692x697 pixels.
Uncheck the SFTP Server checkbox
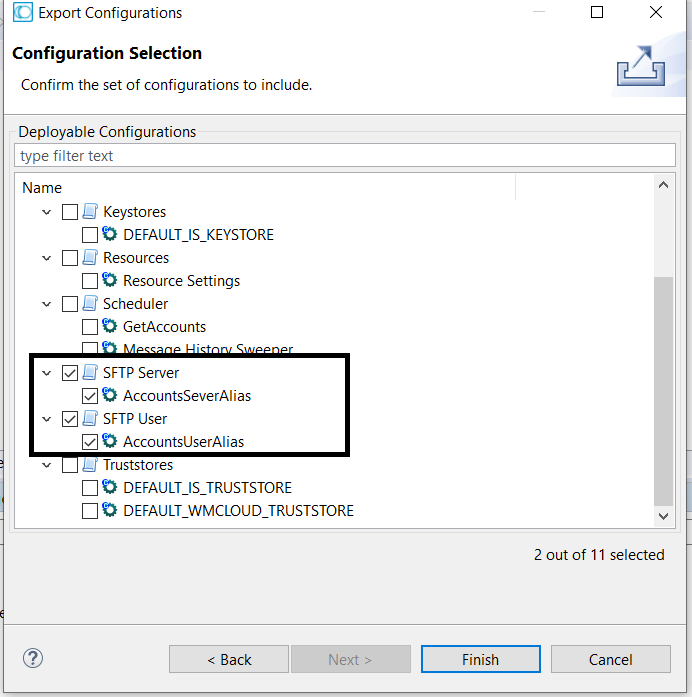coord(70,373)
